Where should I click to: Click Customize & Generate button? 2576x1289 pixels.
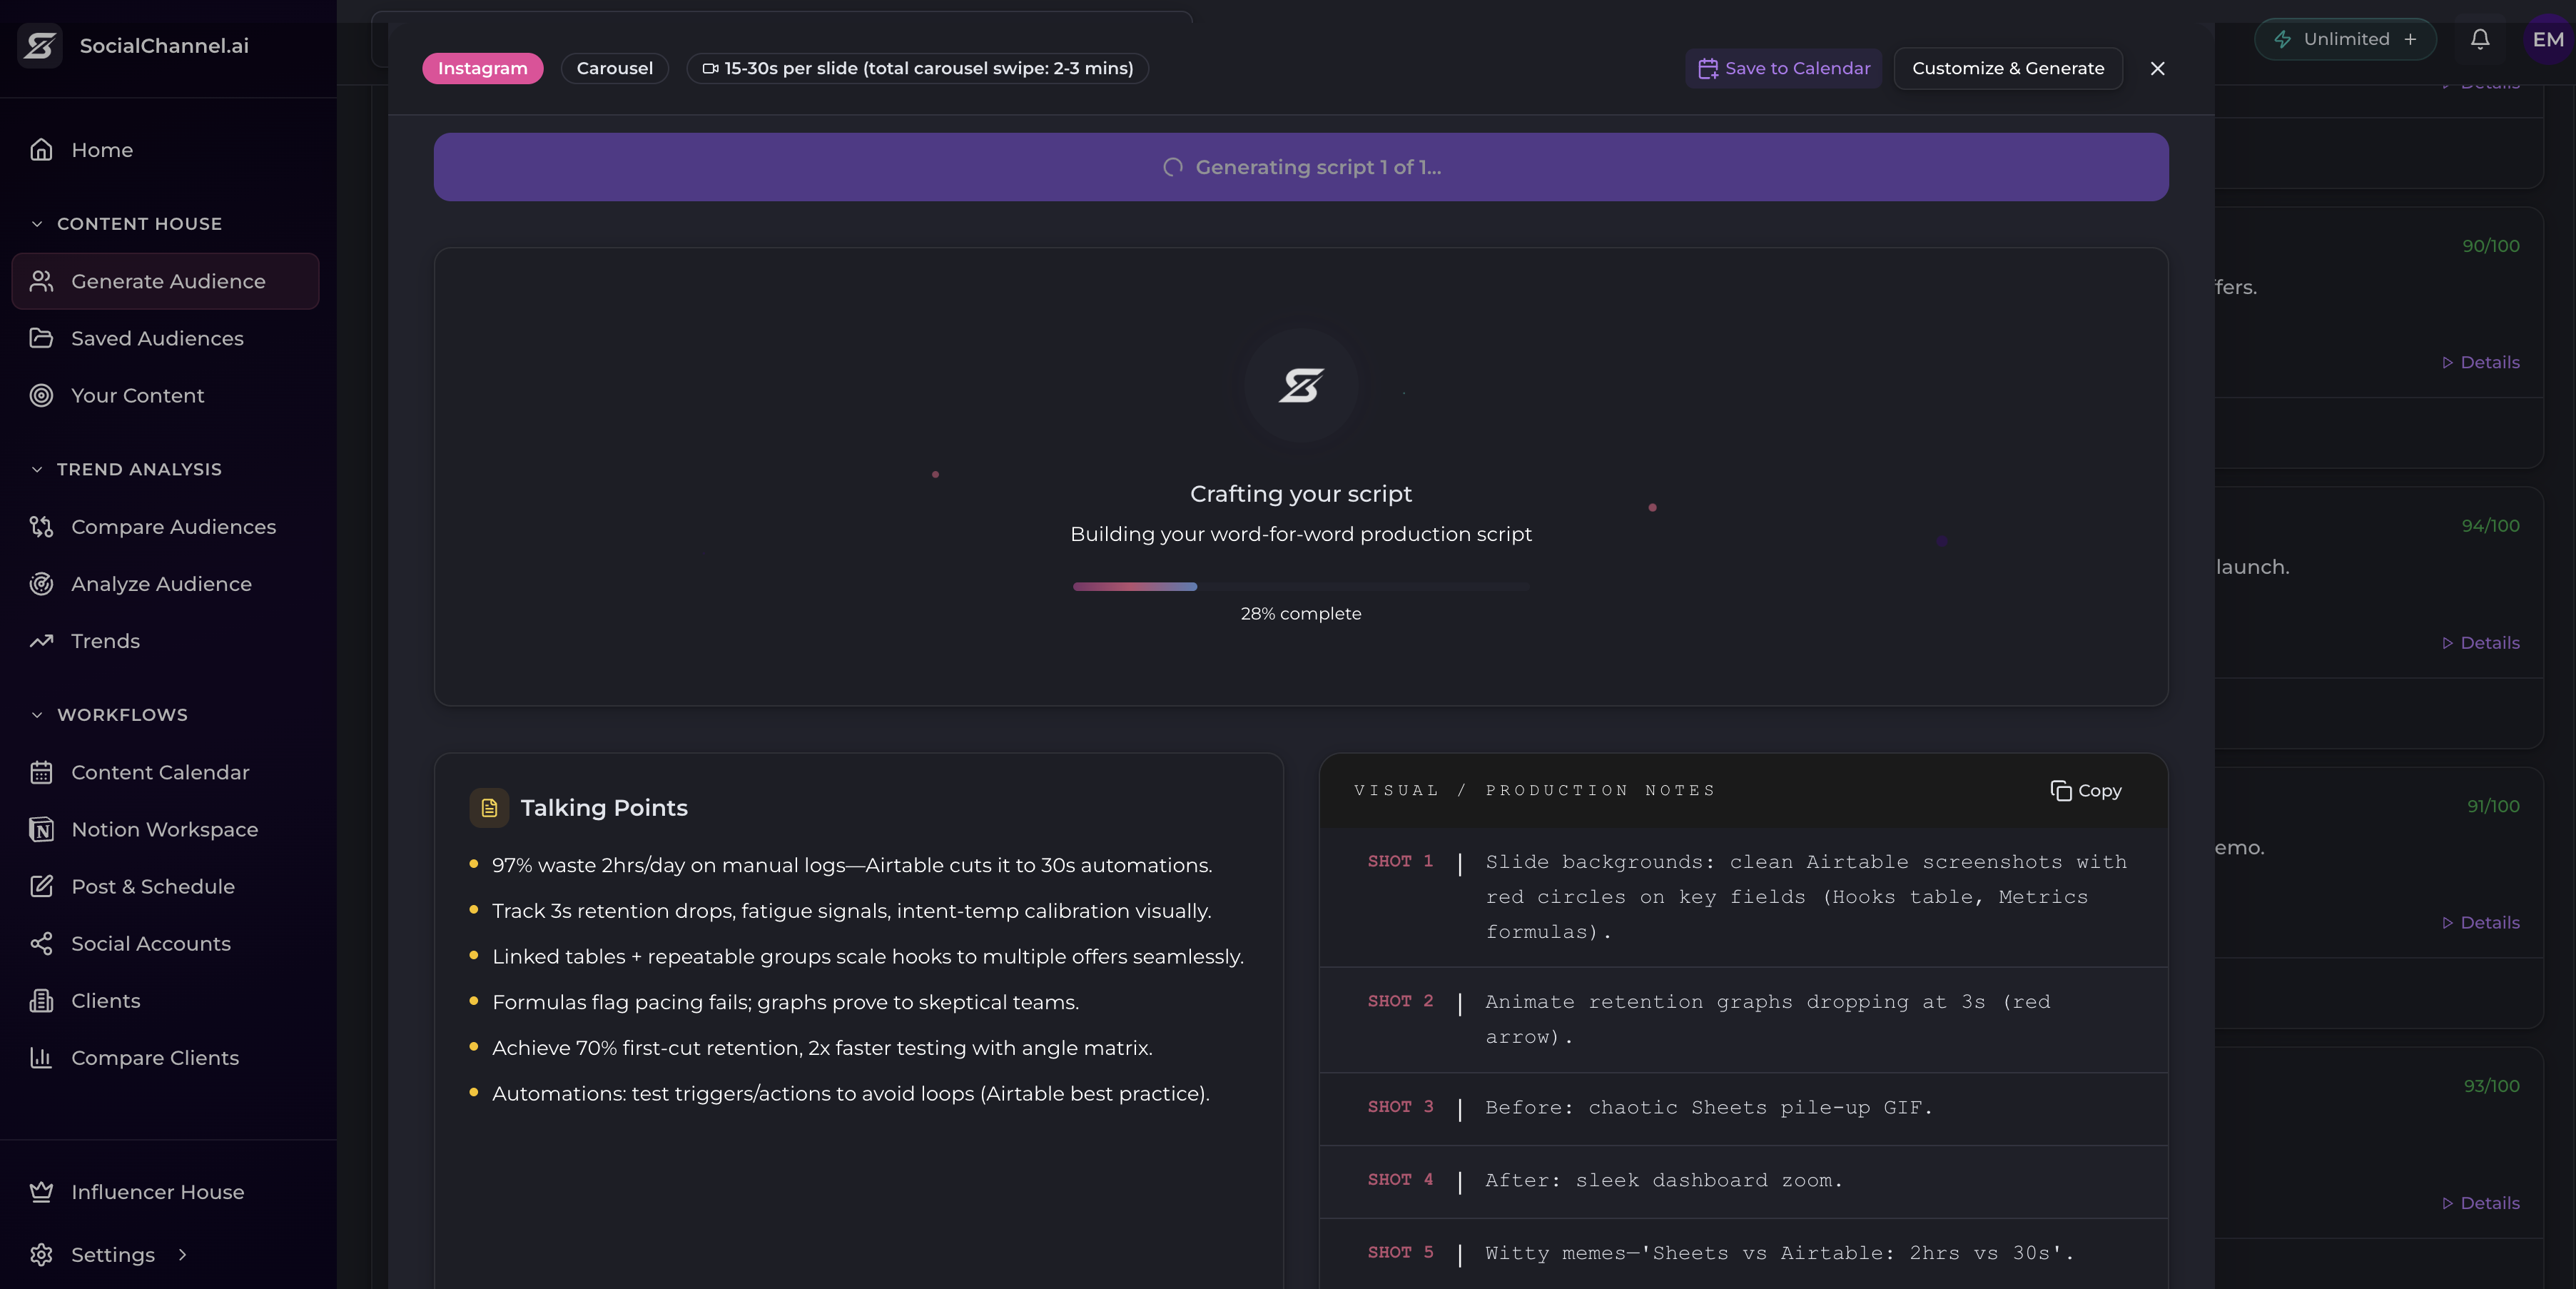[2008, 68]
